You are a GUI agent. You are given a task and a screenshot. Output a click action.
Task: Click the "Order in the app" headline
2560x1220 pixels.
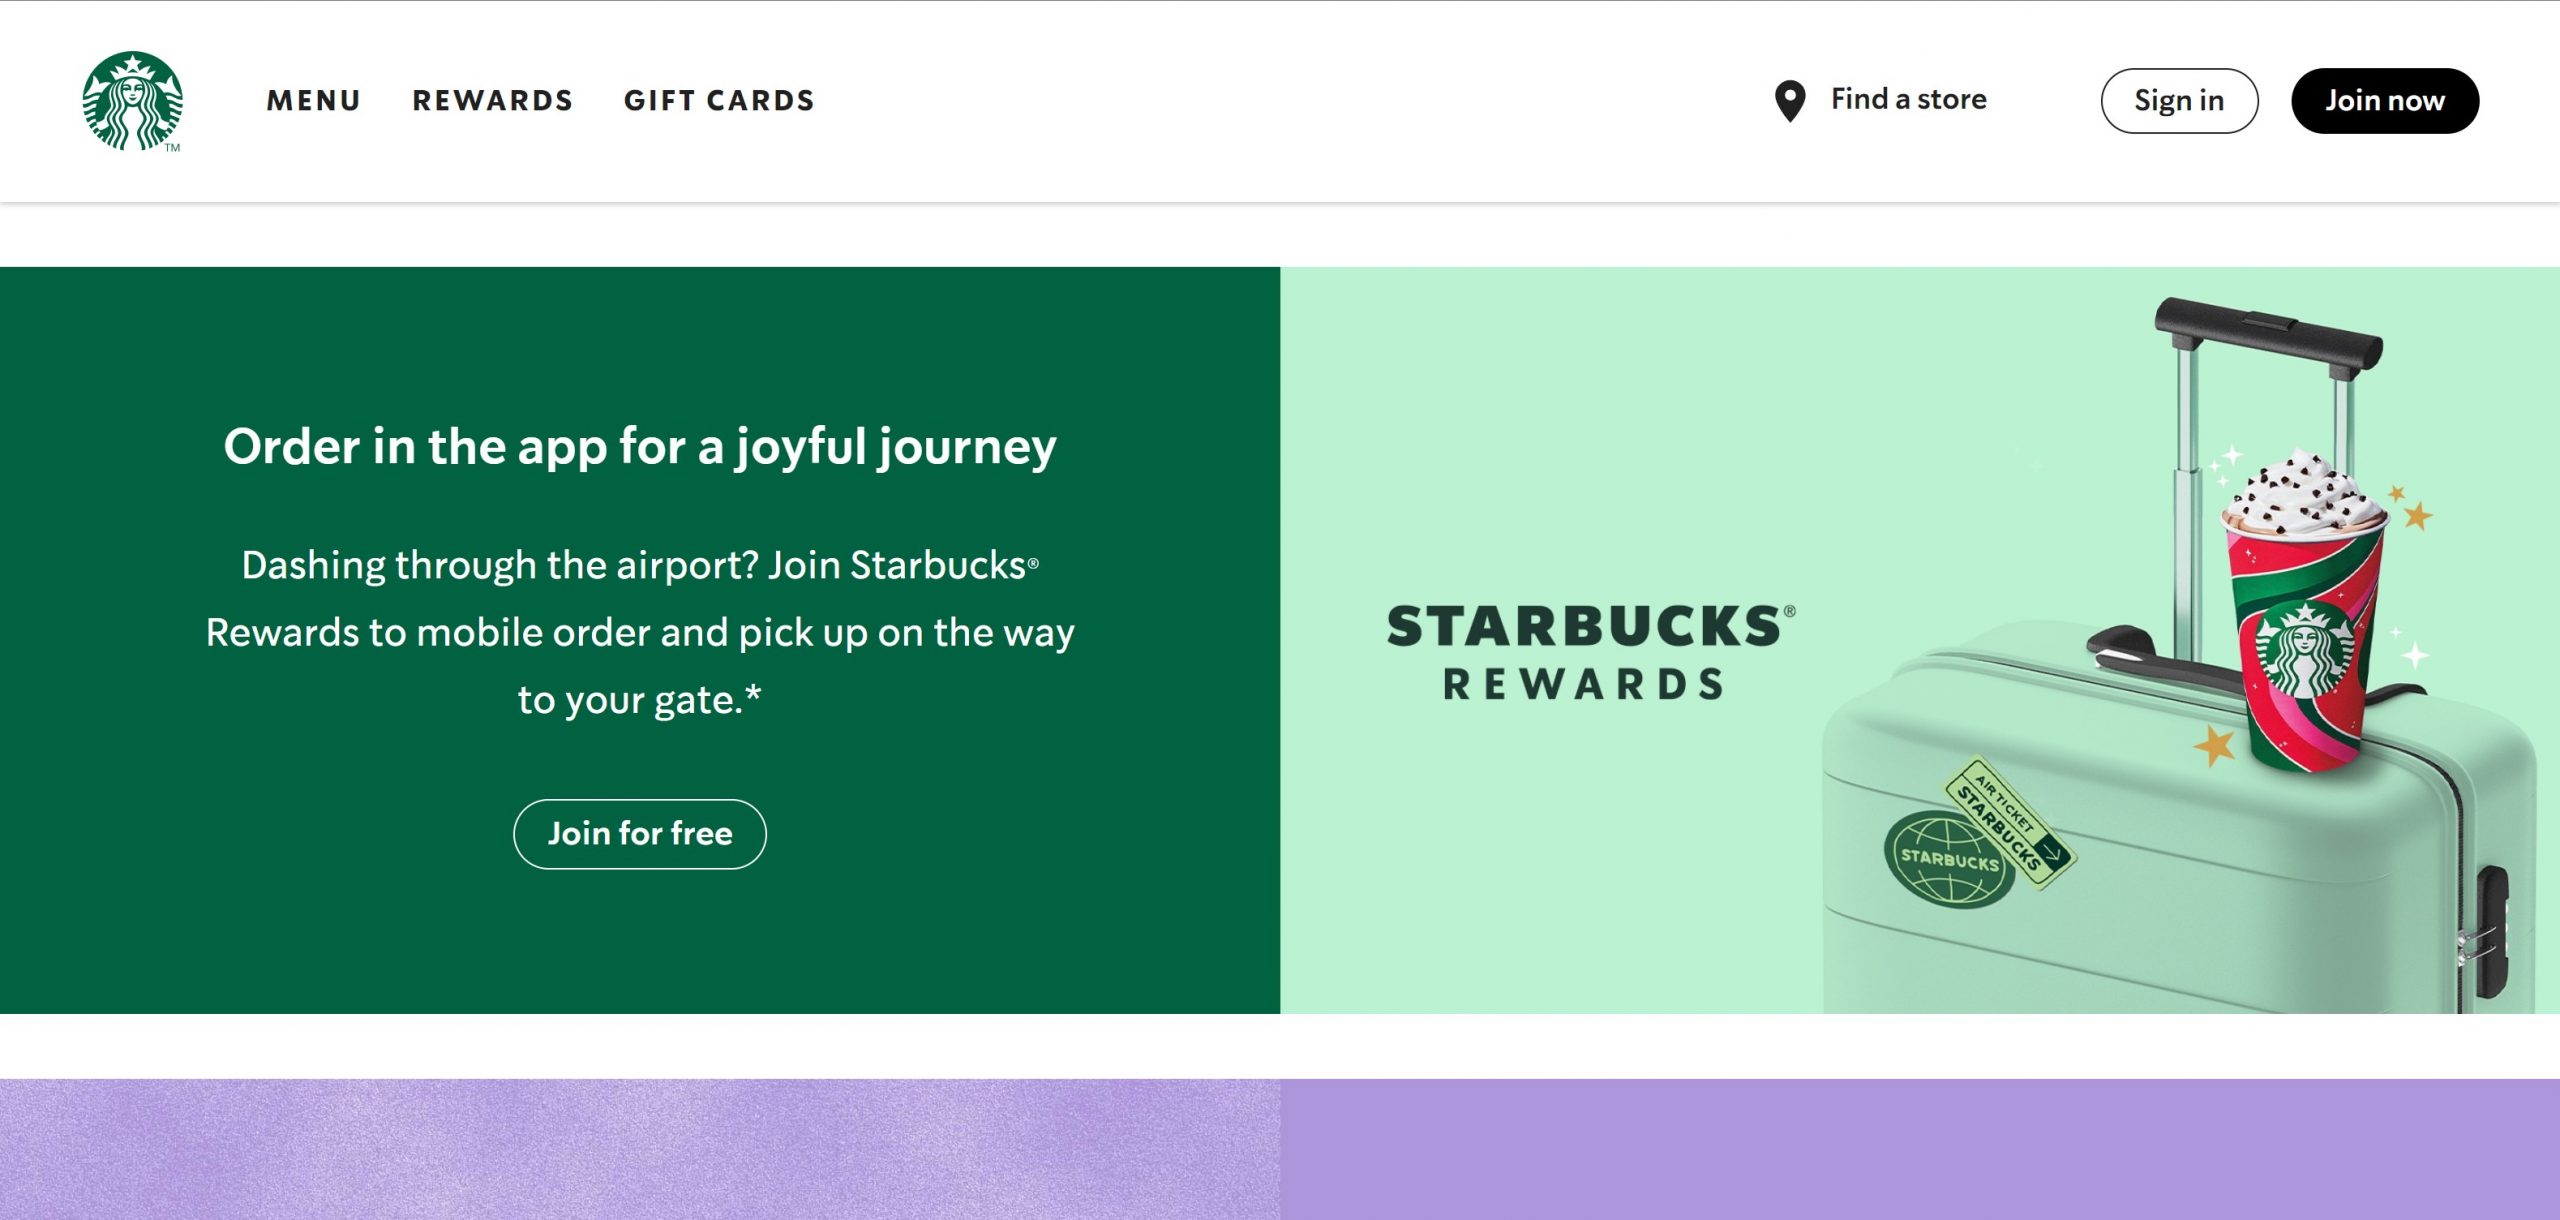[640, 446]
